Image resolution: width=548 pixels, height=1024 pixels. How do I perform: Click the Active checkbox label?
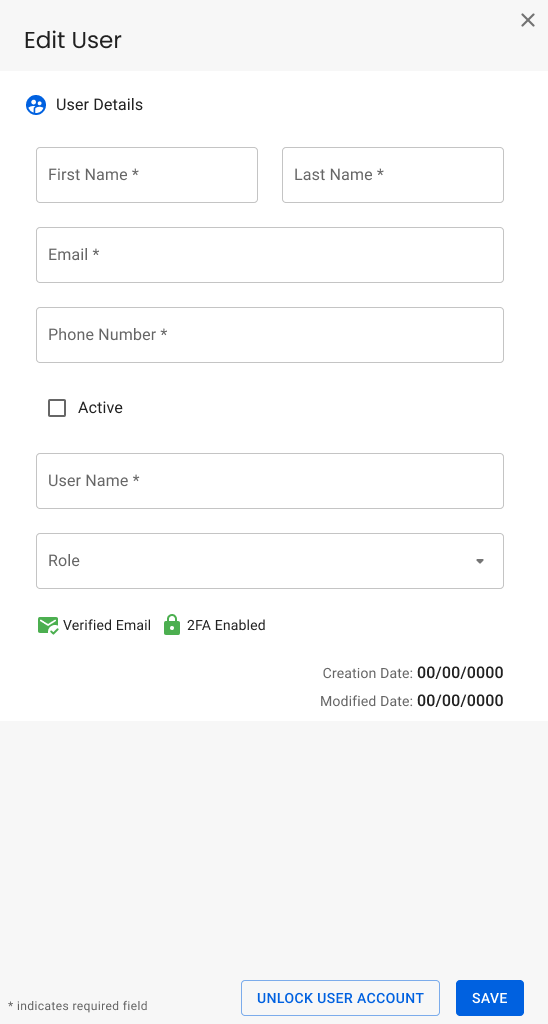101,408
